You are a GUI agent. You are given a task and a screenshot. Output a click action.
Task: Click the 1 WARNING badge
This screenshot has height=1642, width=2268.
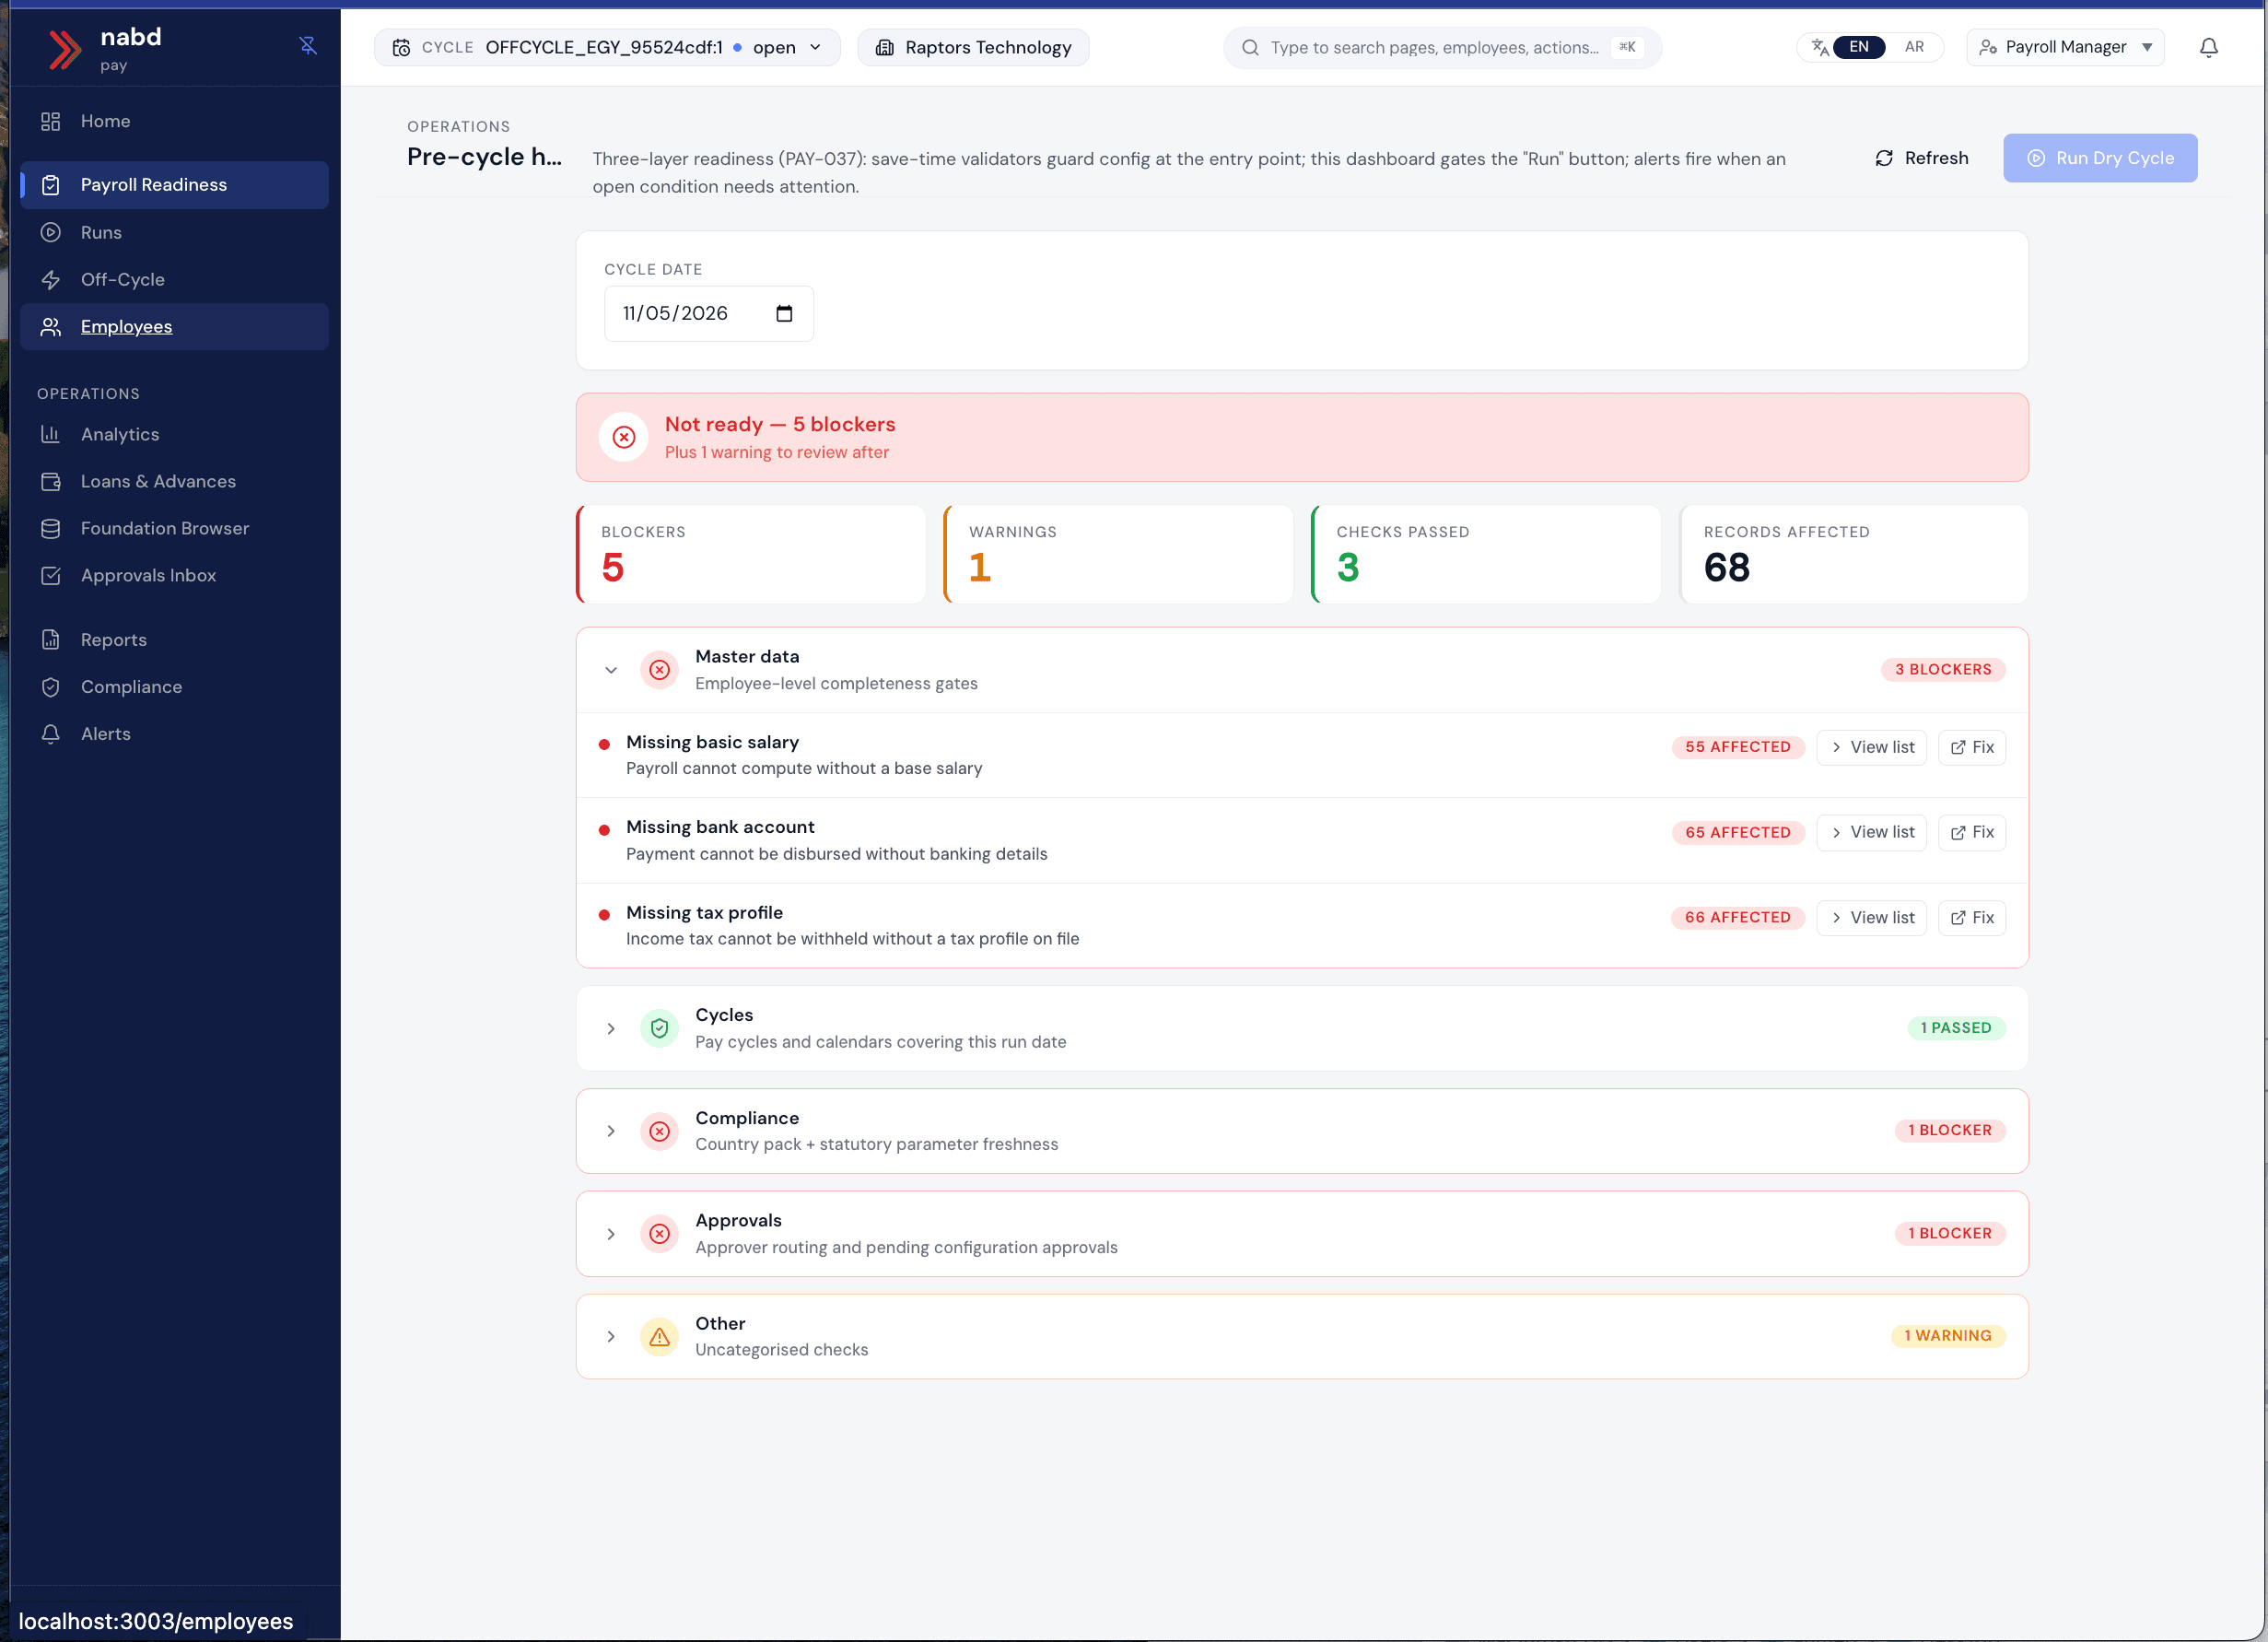point(1948,1336)
